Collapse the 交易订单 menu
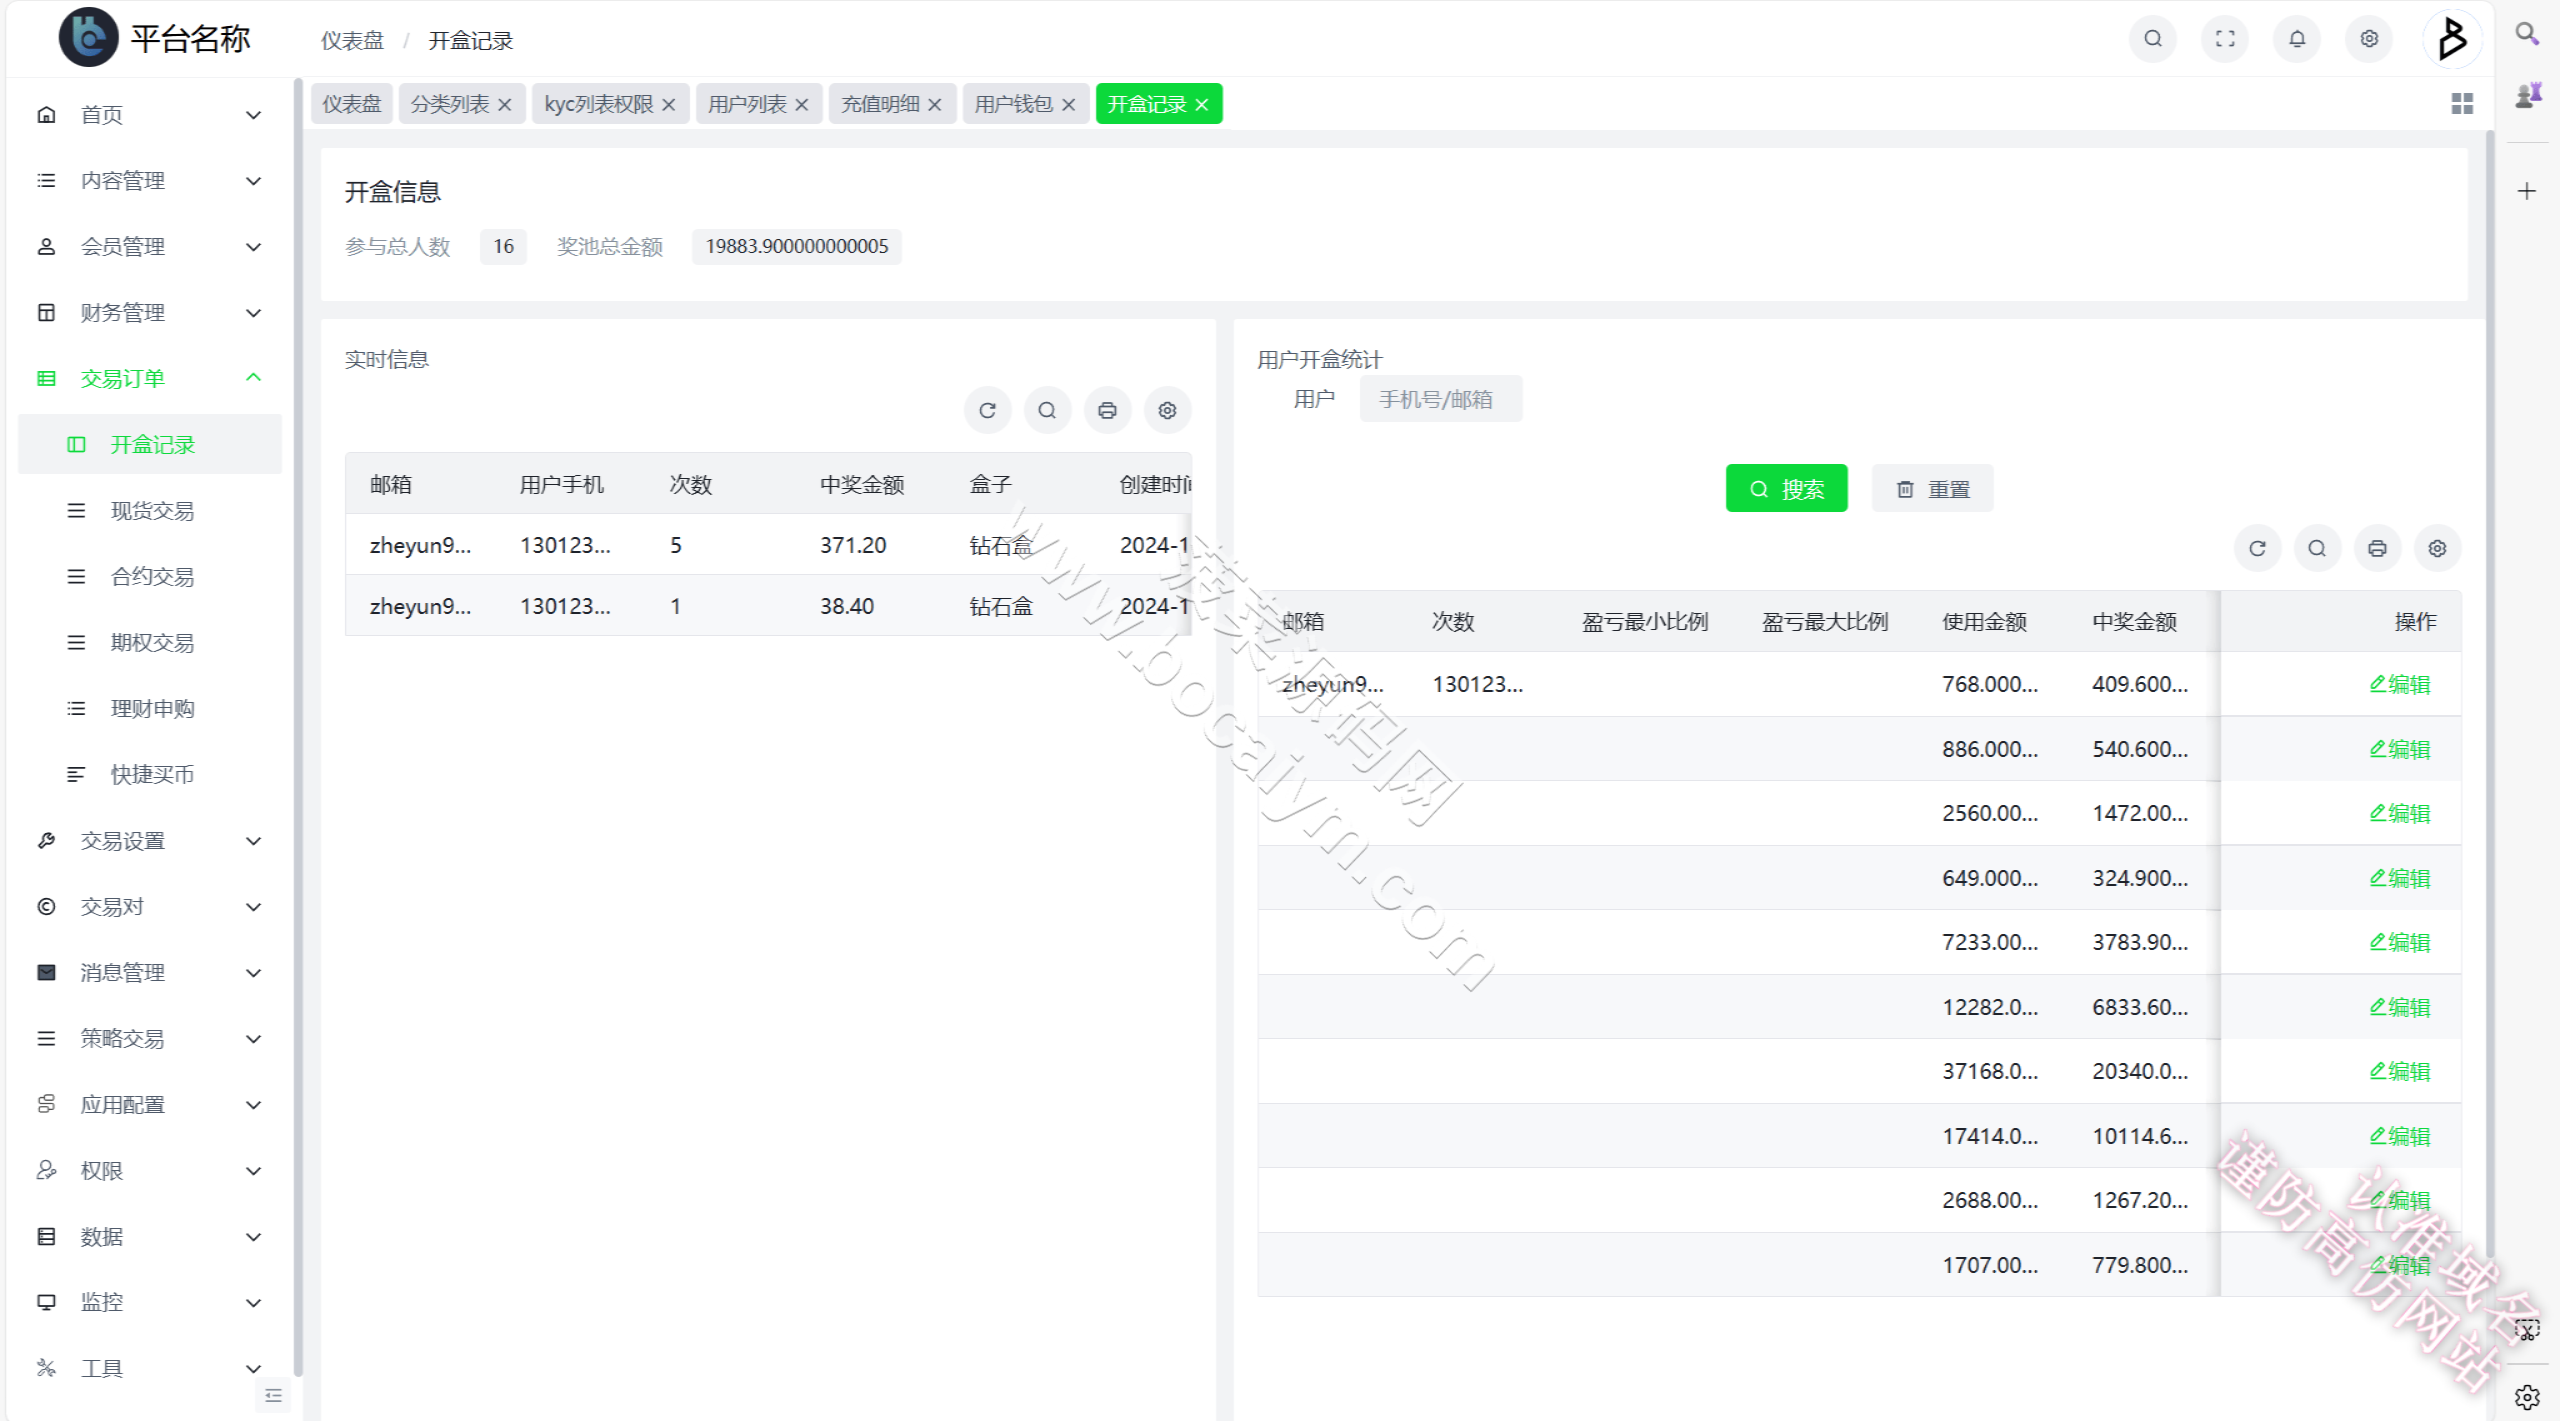The width and height of the screenshot is (2560, 1421). pyautogui.click(x=150, y=379)
